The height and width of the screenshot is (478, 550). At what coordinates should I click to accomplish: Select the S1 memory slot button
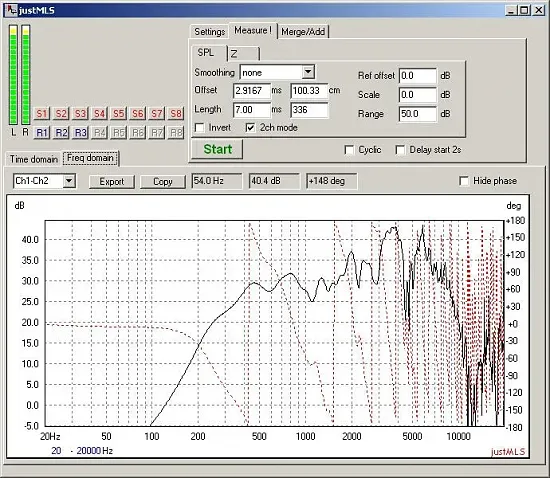tap(42, 114)
